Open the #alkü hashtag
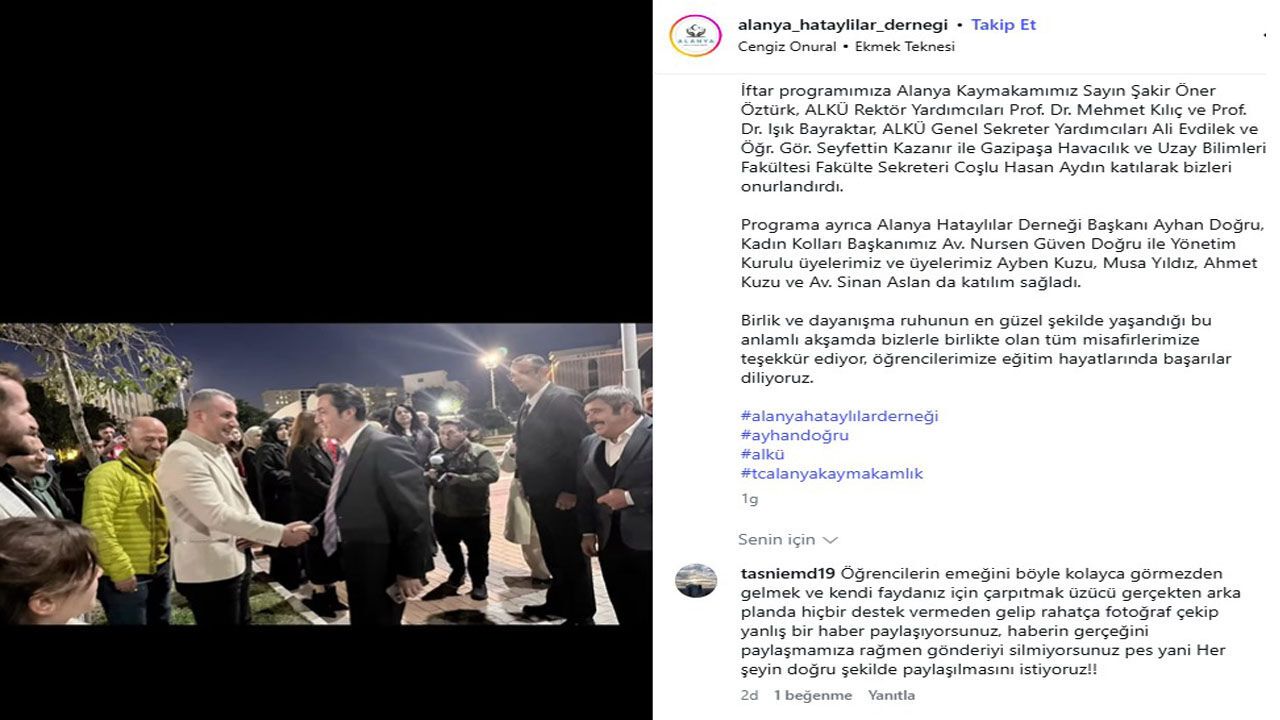The height and width of the screenshot is (720, 1280). click(x=762, y=454)
